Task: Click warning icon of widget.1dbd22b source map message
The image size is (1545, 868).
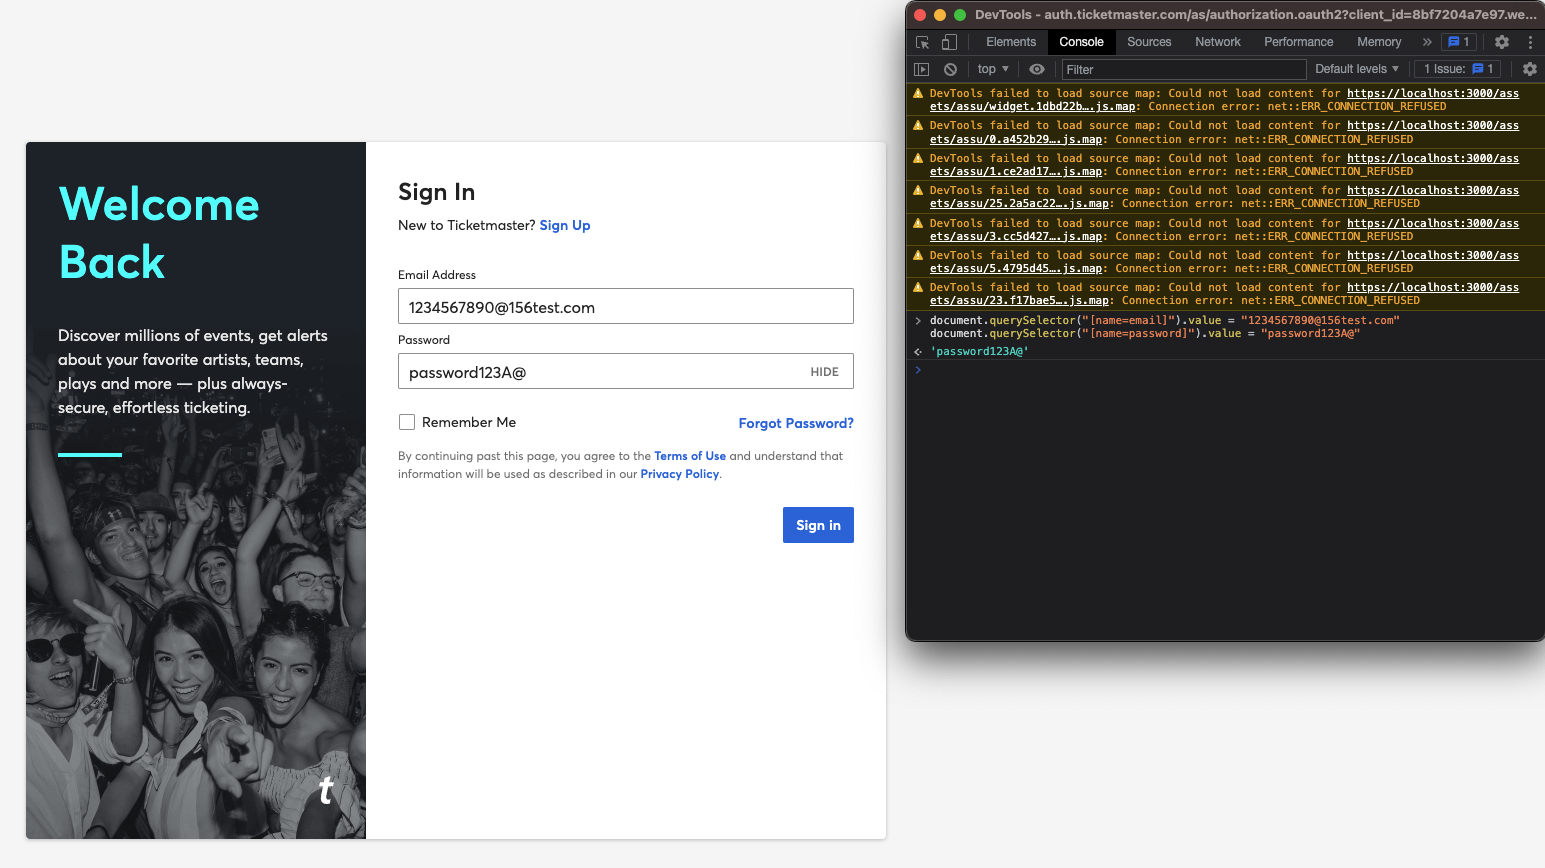Action: click(918, 93)
